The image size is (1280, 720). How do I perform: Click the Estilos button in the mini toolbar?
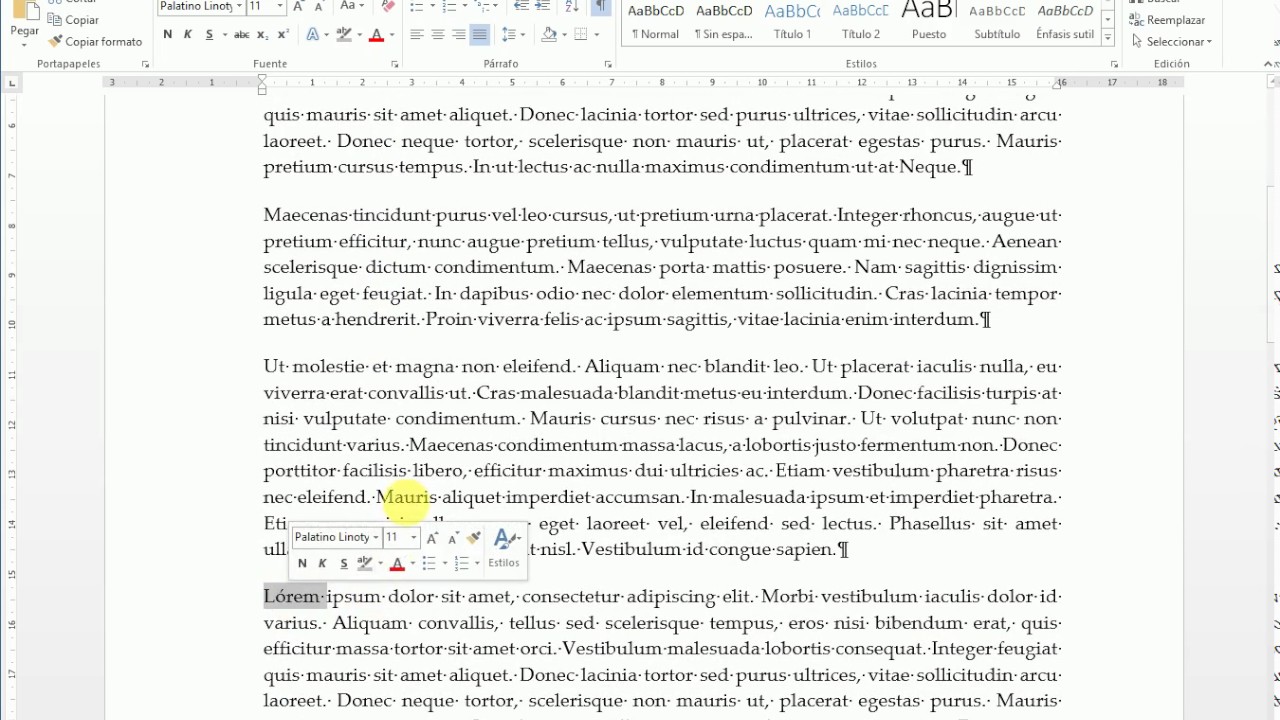coord(504,550)
